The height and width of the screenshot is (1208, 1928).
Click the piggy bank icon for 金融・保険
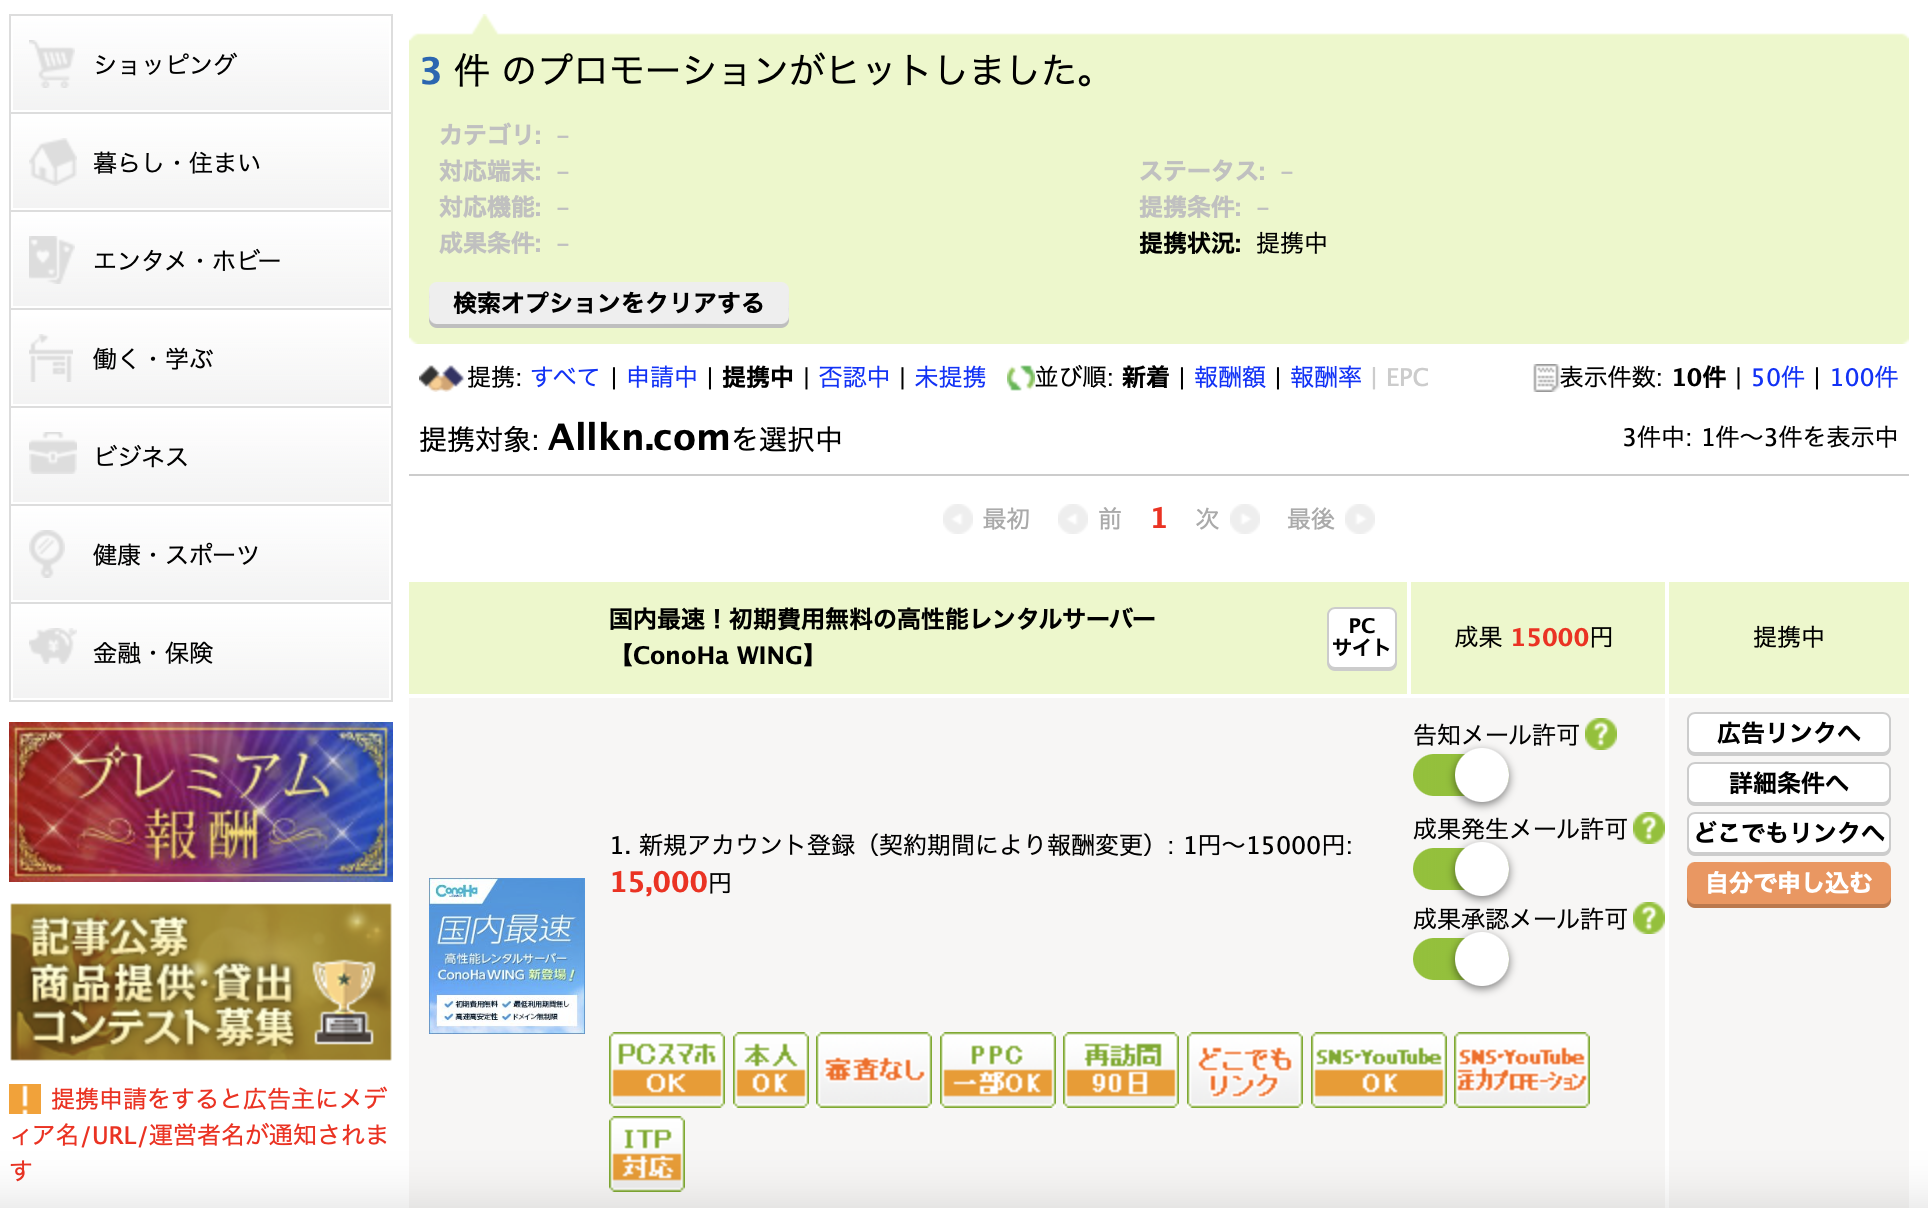52,647
